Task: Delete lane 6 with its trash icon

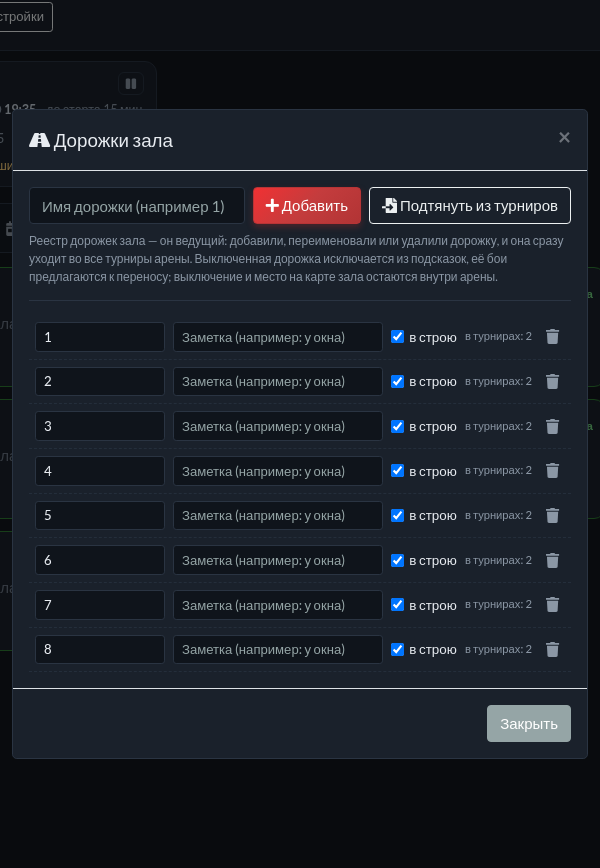Action: 552,560
